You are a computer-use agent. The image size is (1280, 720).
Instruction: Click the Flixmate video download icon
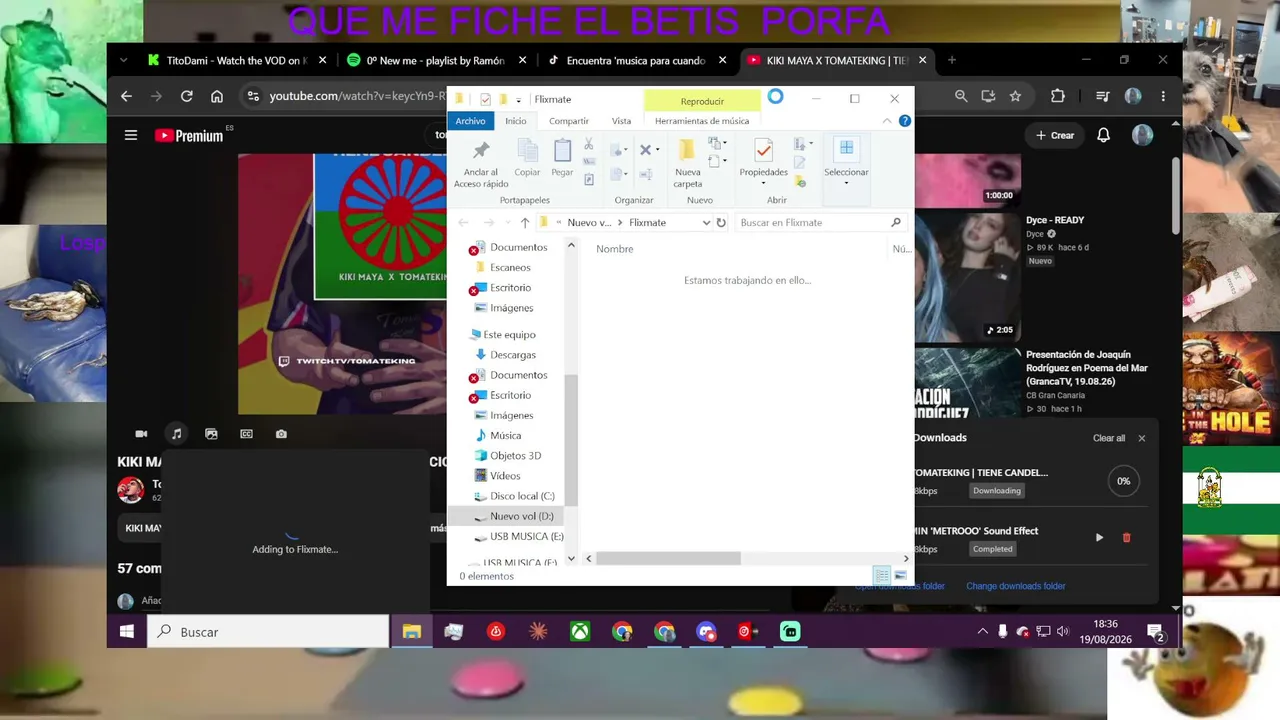click(x=141, y=434)
